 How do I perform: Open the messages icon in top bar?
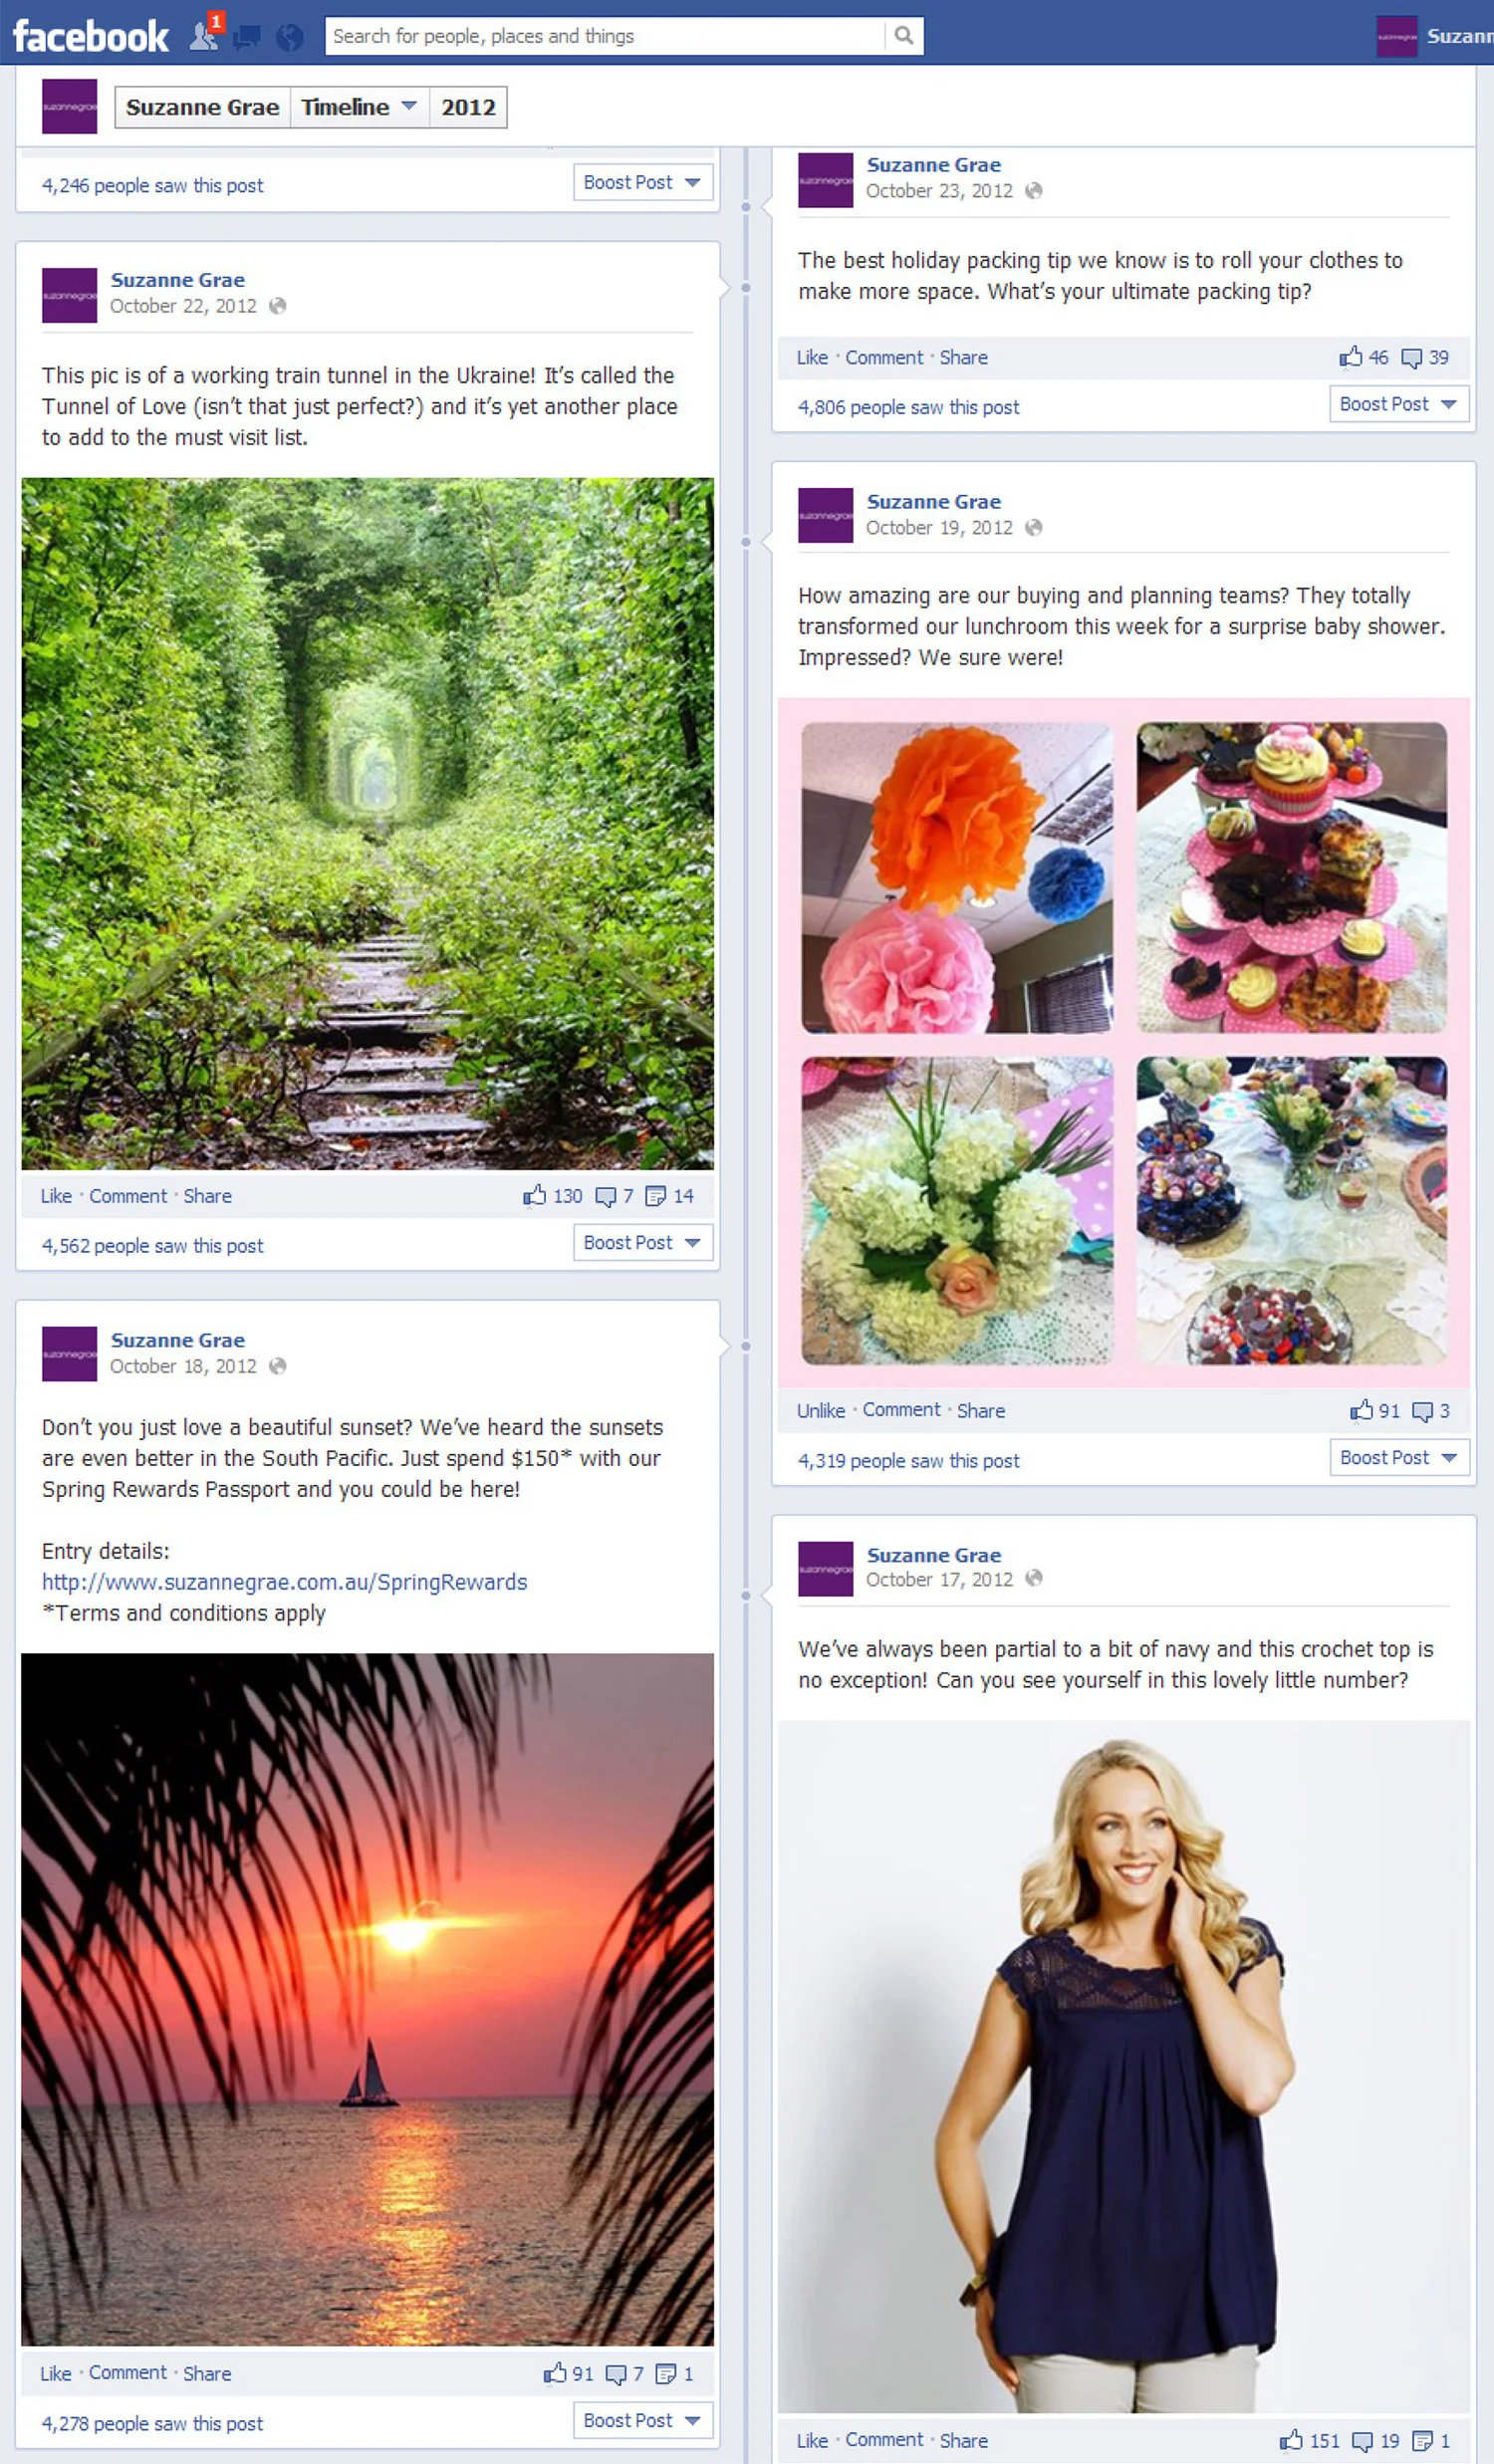click(247, 38)
